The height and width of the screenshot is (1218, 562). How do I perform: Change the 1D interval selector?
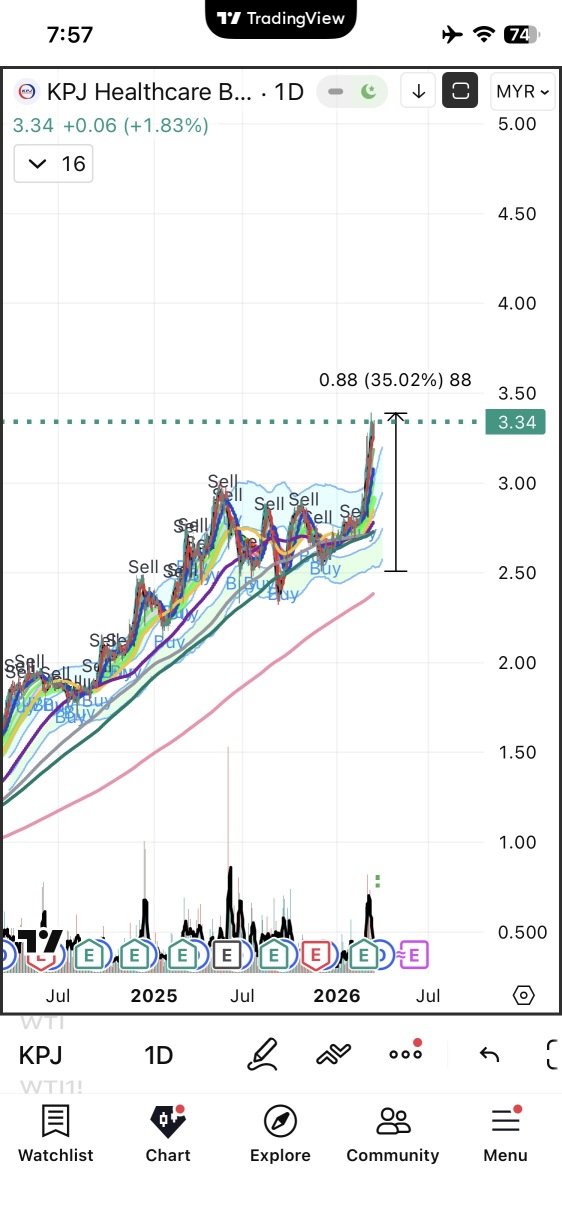[x=158, y=1055]
